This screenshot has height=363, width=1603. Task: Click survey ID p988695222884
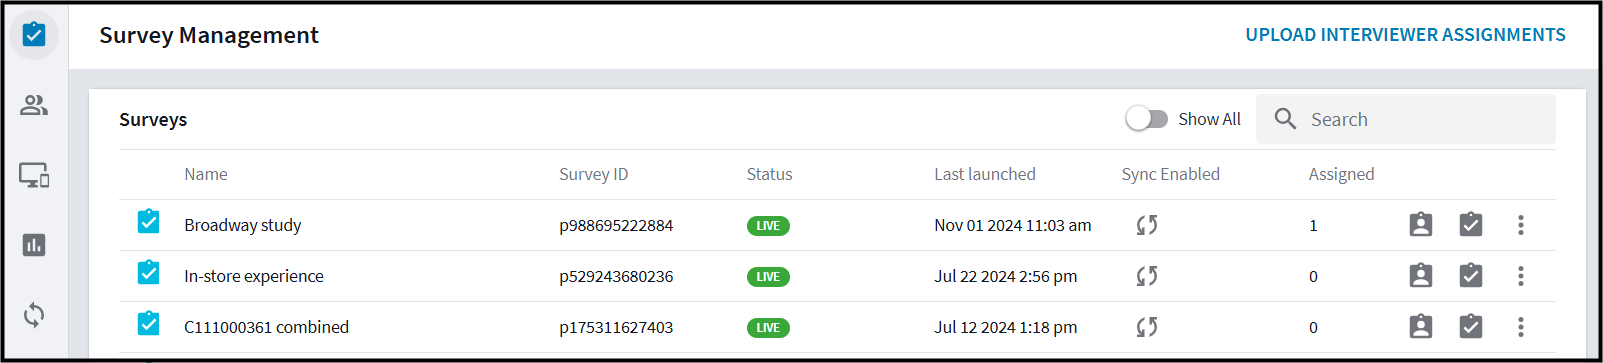[616, 225]
